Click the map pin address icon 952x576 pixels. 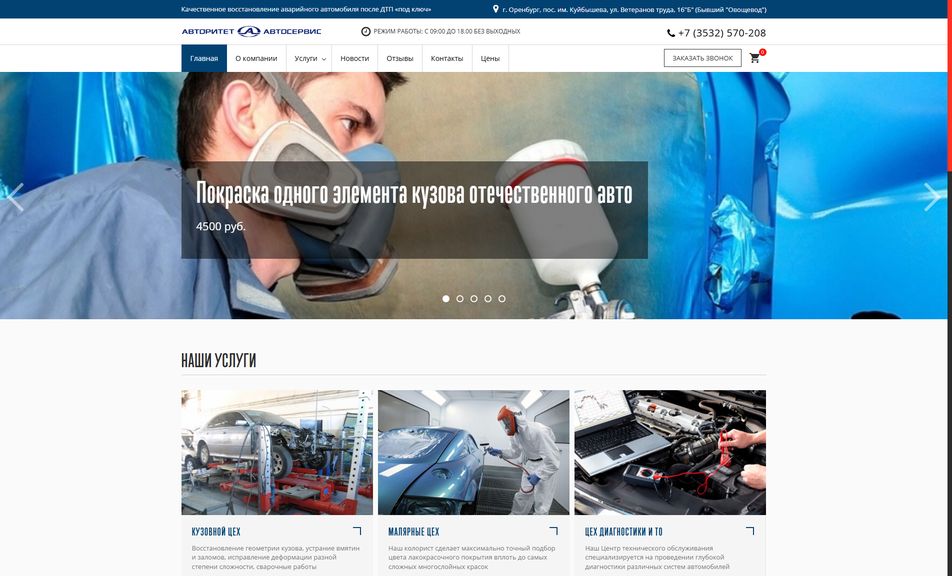495,9
